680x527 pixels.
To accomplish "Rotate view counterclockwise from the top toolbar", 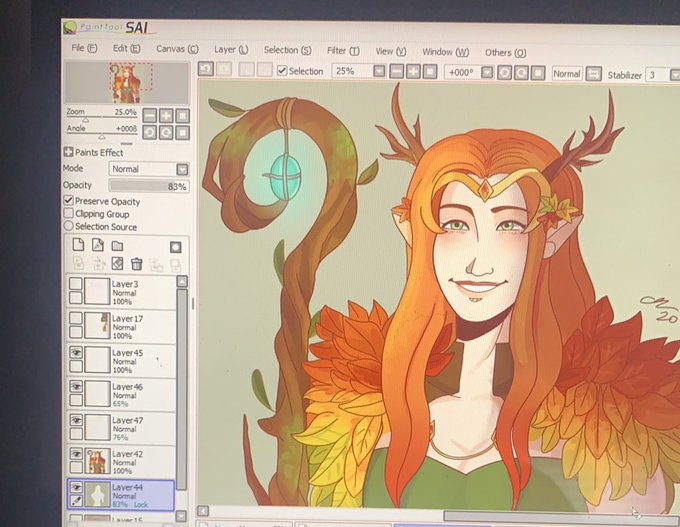I will pyautogui.click(x=504, y=72).
